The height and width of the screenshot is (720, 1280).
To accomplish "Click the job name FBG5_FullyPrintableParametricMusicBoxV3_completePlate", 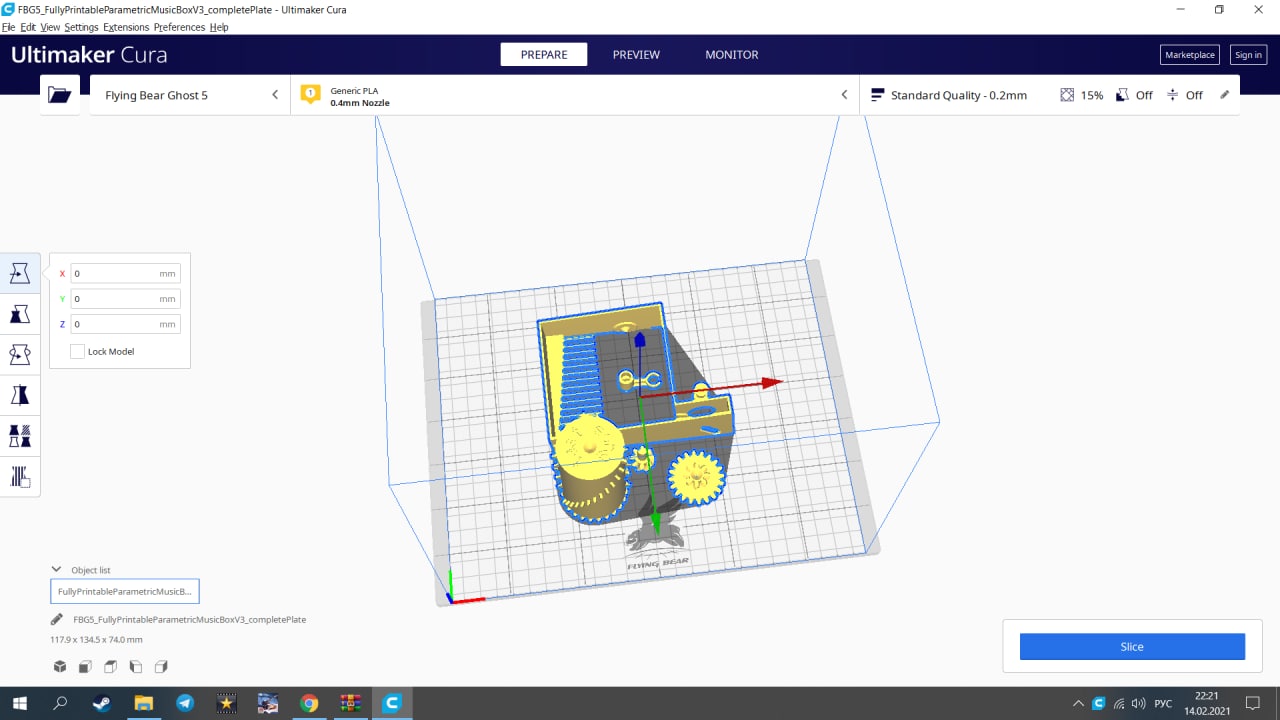I will click(x=189, y=619).
